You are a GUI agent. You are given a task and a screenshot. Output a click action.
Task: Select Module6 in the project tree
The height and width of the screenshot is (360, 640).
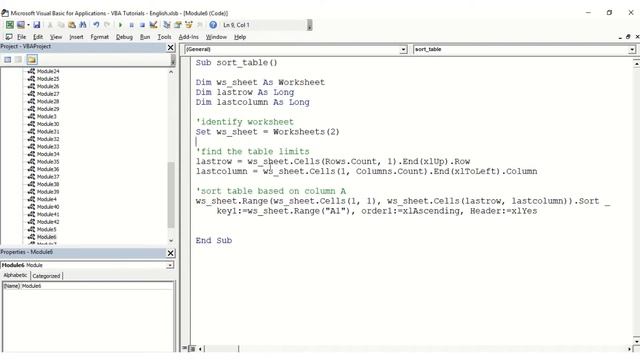47,237
